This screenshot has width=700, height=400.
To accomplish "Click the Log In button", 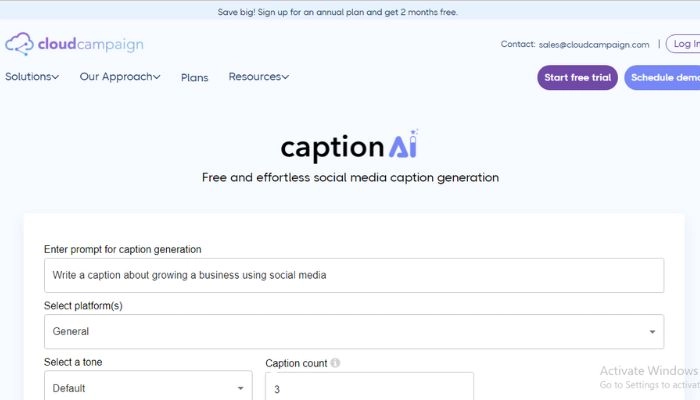I will point(684,44).
